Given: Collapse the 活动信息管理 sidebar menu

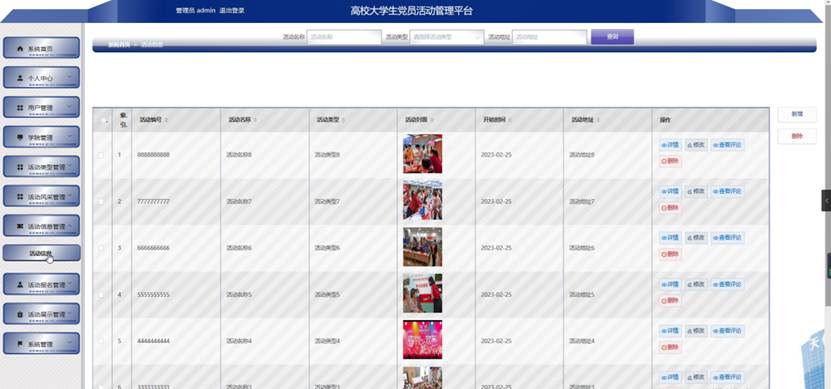Looking at the screenshot, I should (x=41, y=226).
